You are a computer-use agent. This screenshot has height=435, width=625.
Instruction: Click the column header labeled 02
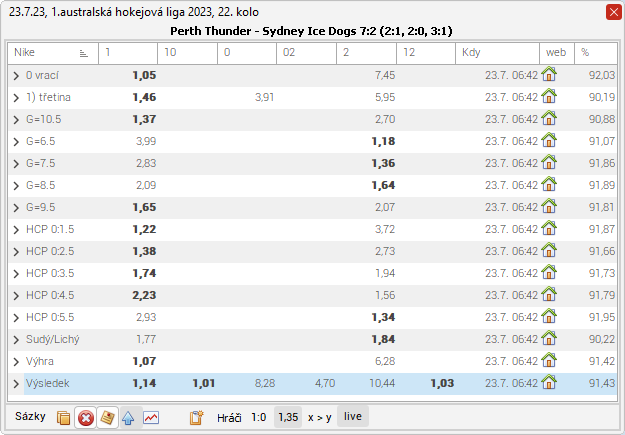click(x=306, y=53)
